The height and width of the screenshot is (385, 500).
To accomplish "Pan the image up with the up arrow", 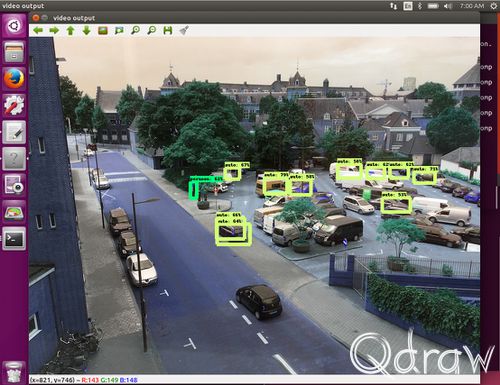I will 70,31.
